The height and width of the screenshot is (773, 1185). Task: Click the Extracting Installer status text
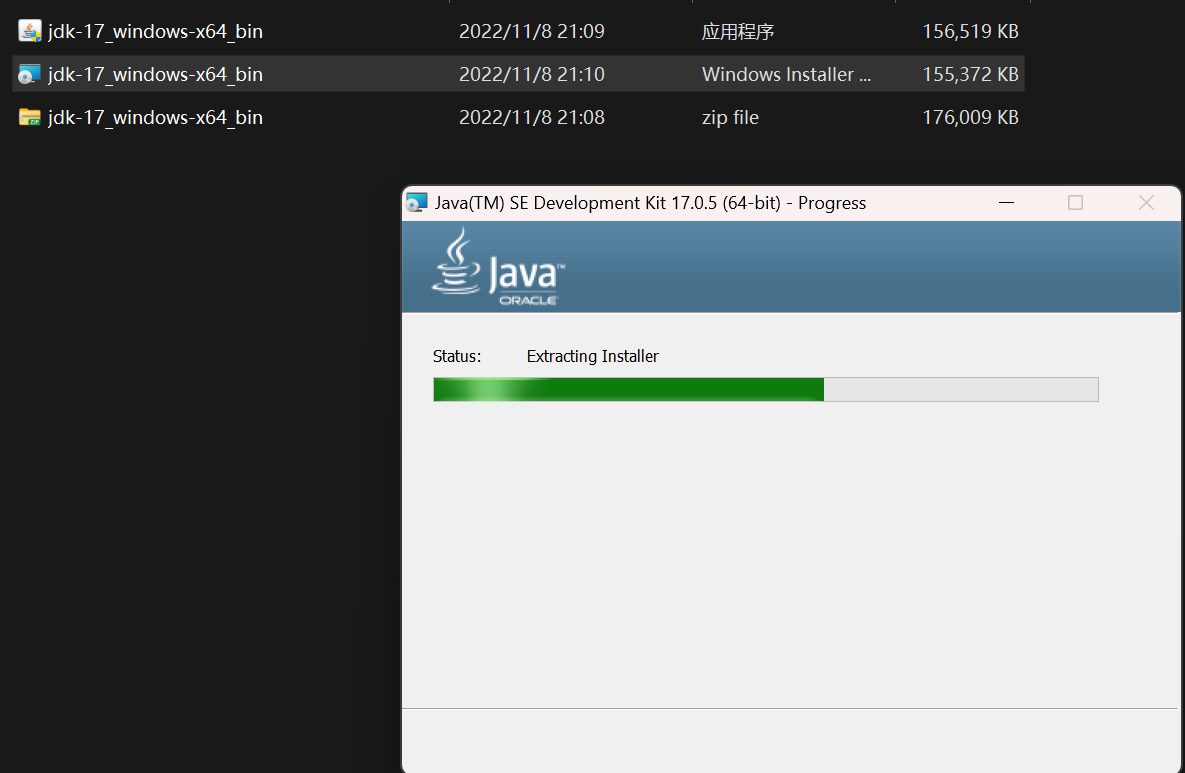coord(592,357)
